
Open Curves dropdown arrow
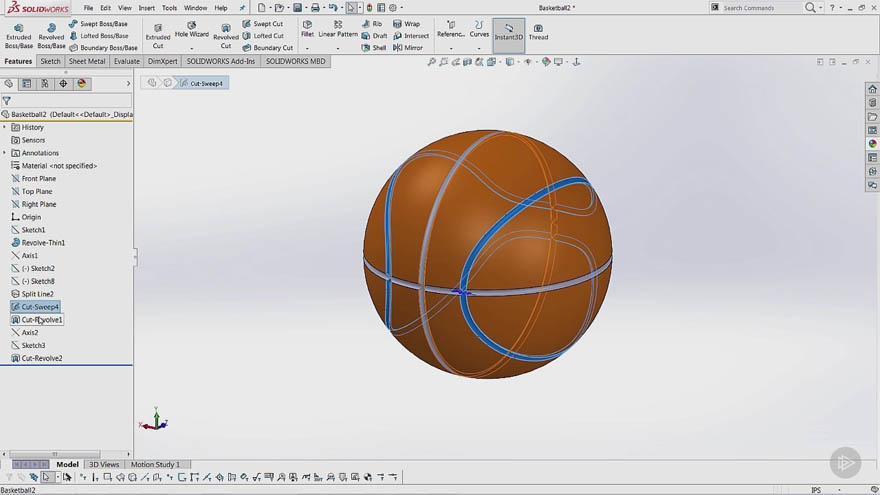point(479,48)
